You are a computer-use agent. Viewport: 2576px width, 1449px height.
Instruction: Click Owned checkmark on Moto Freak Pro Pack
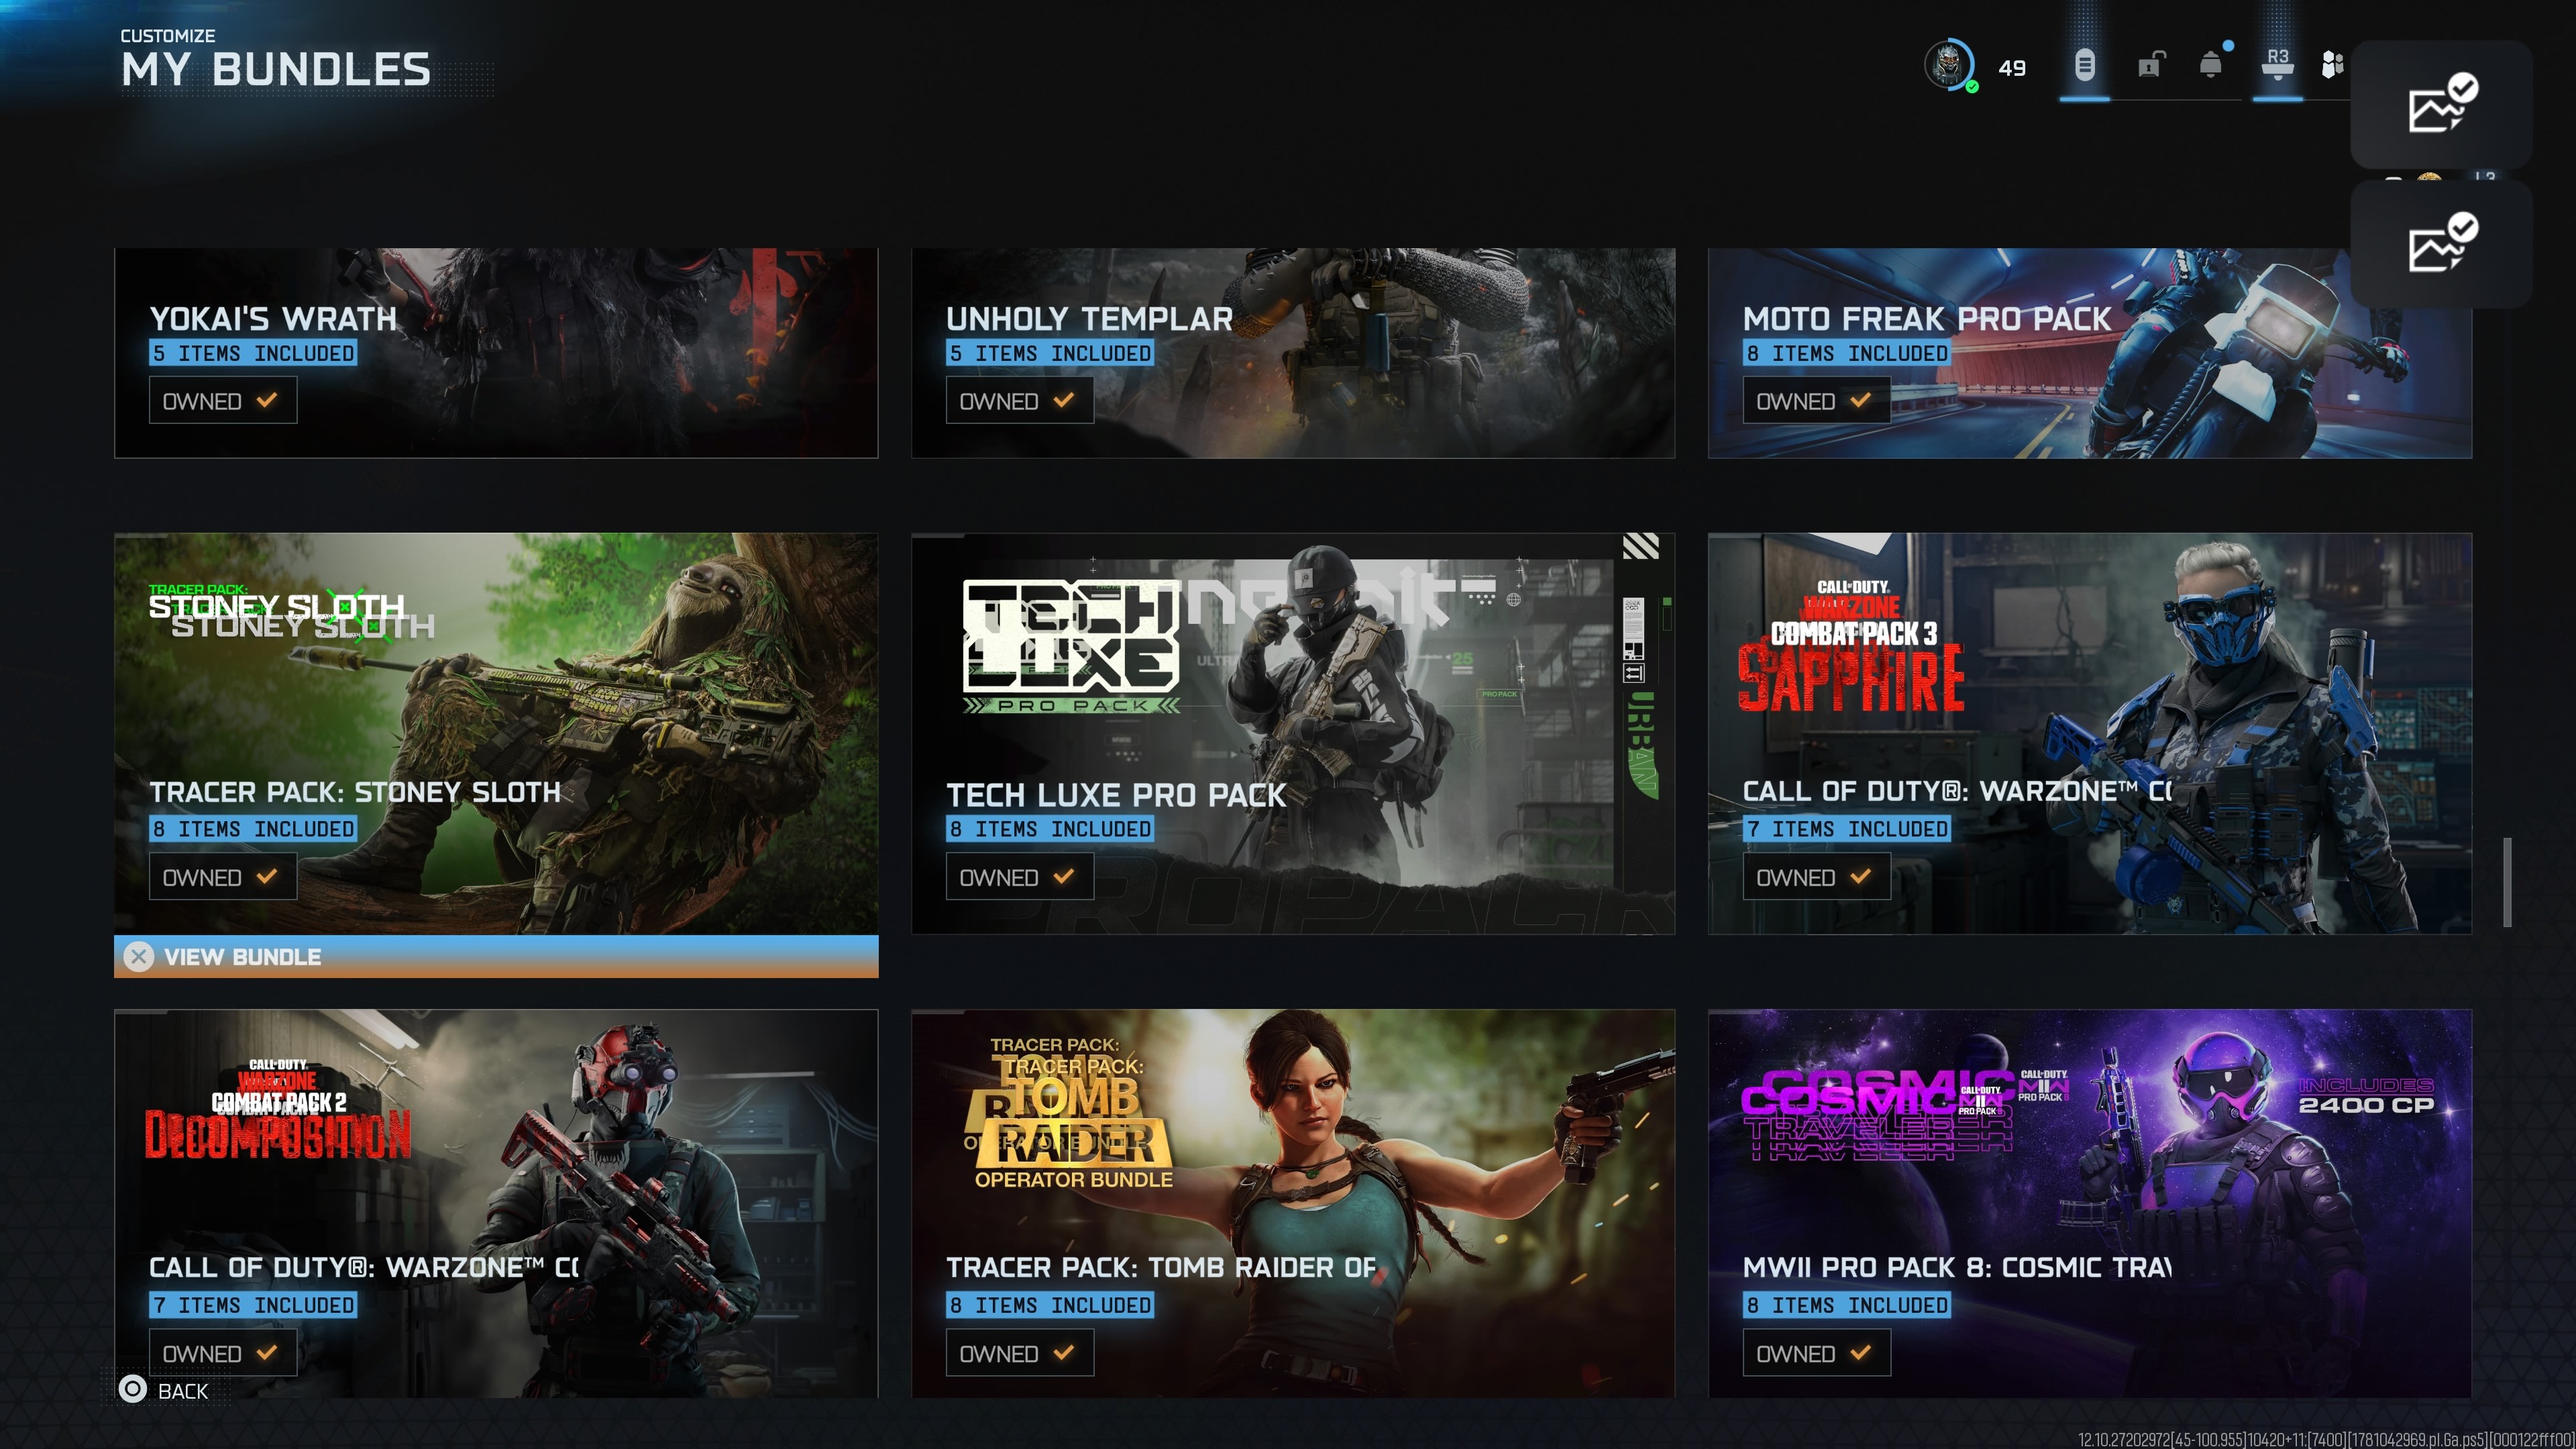point(1861,401)
